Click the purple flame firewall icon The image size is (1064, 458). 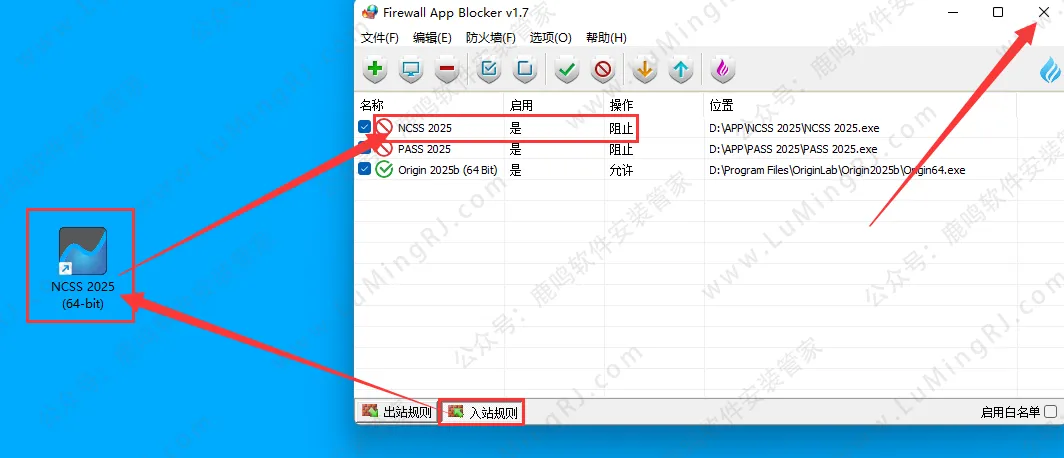722,69
